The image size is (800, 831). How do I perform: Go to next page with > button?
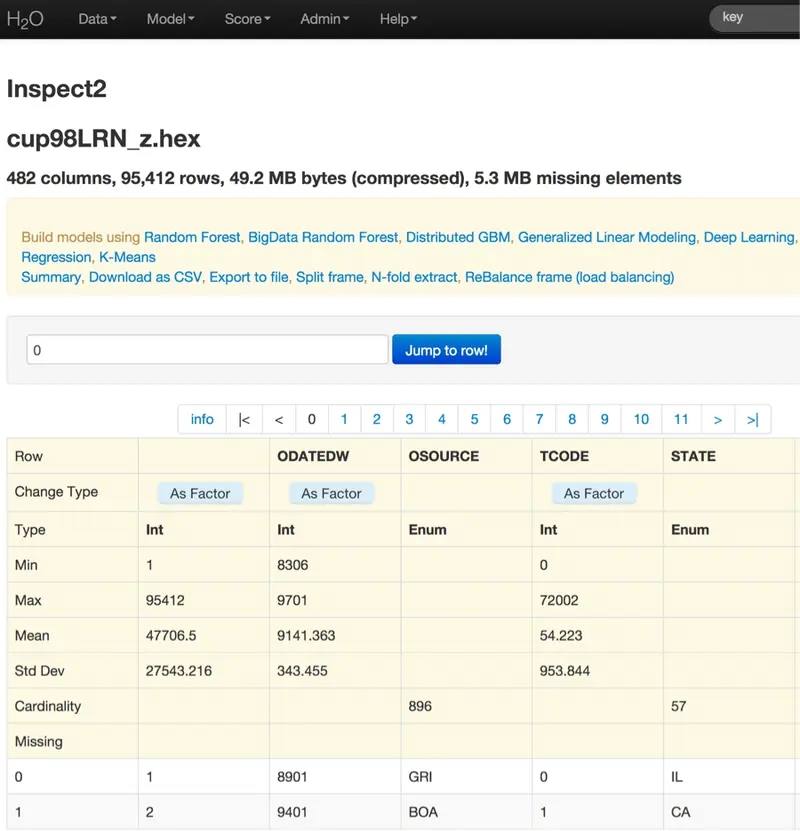click(718, 419)
